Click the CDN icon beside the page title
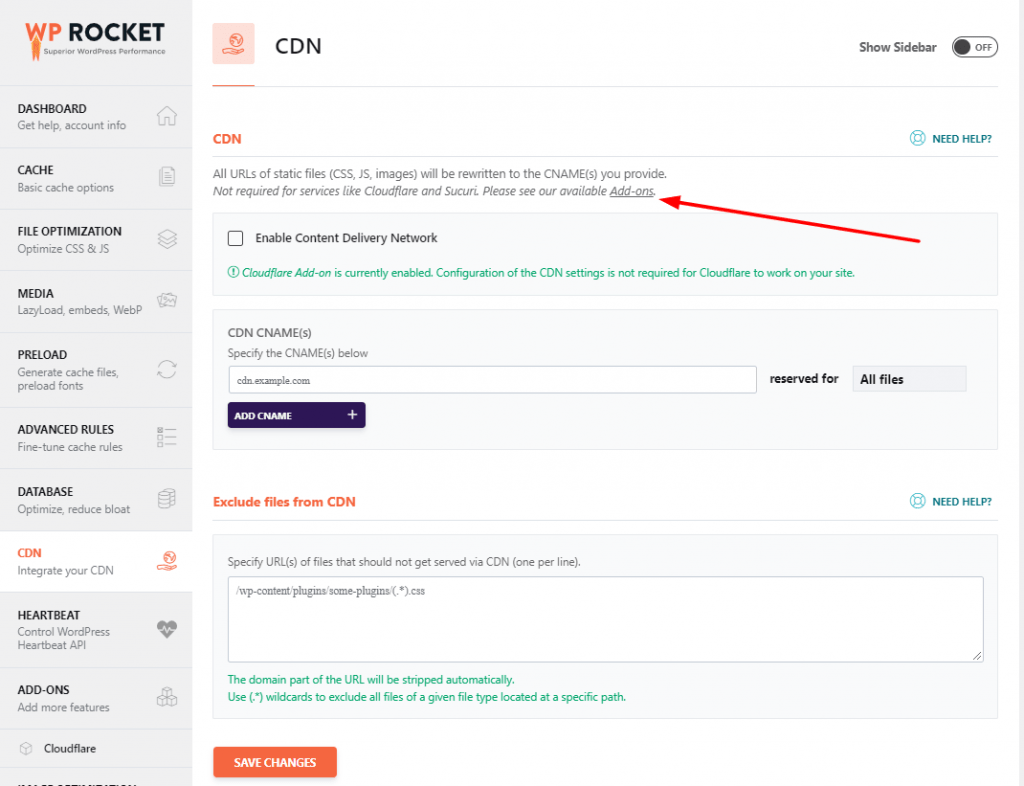1024x786 pixels. click(233, 46)
